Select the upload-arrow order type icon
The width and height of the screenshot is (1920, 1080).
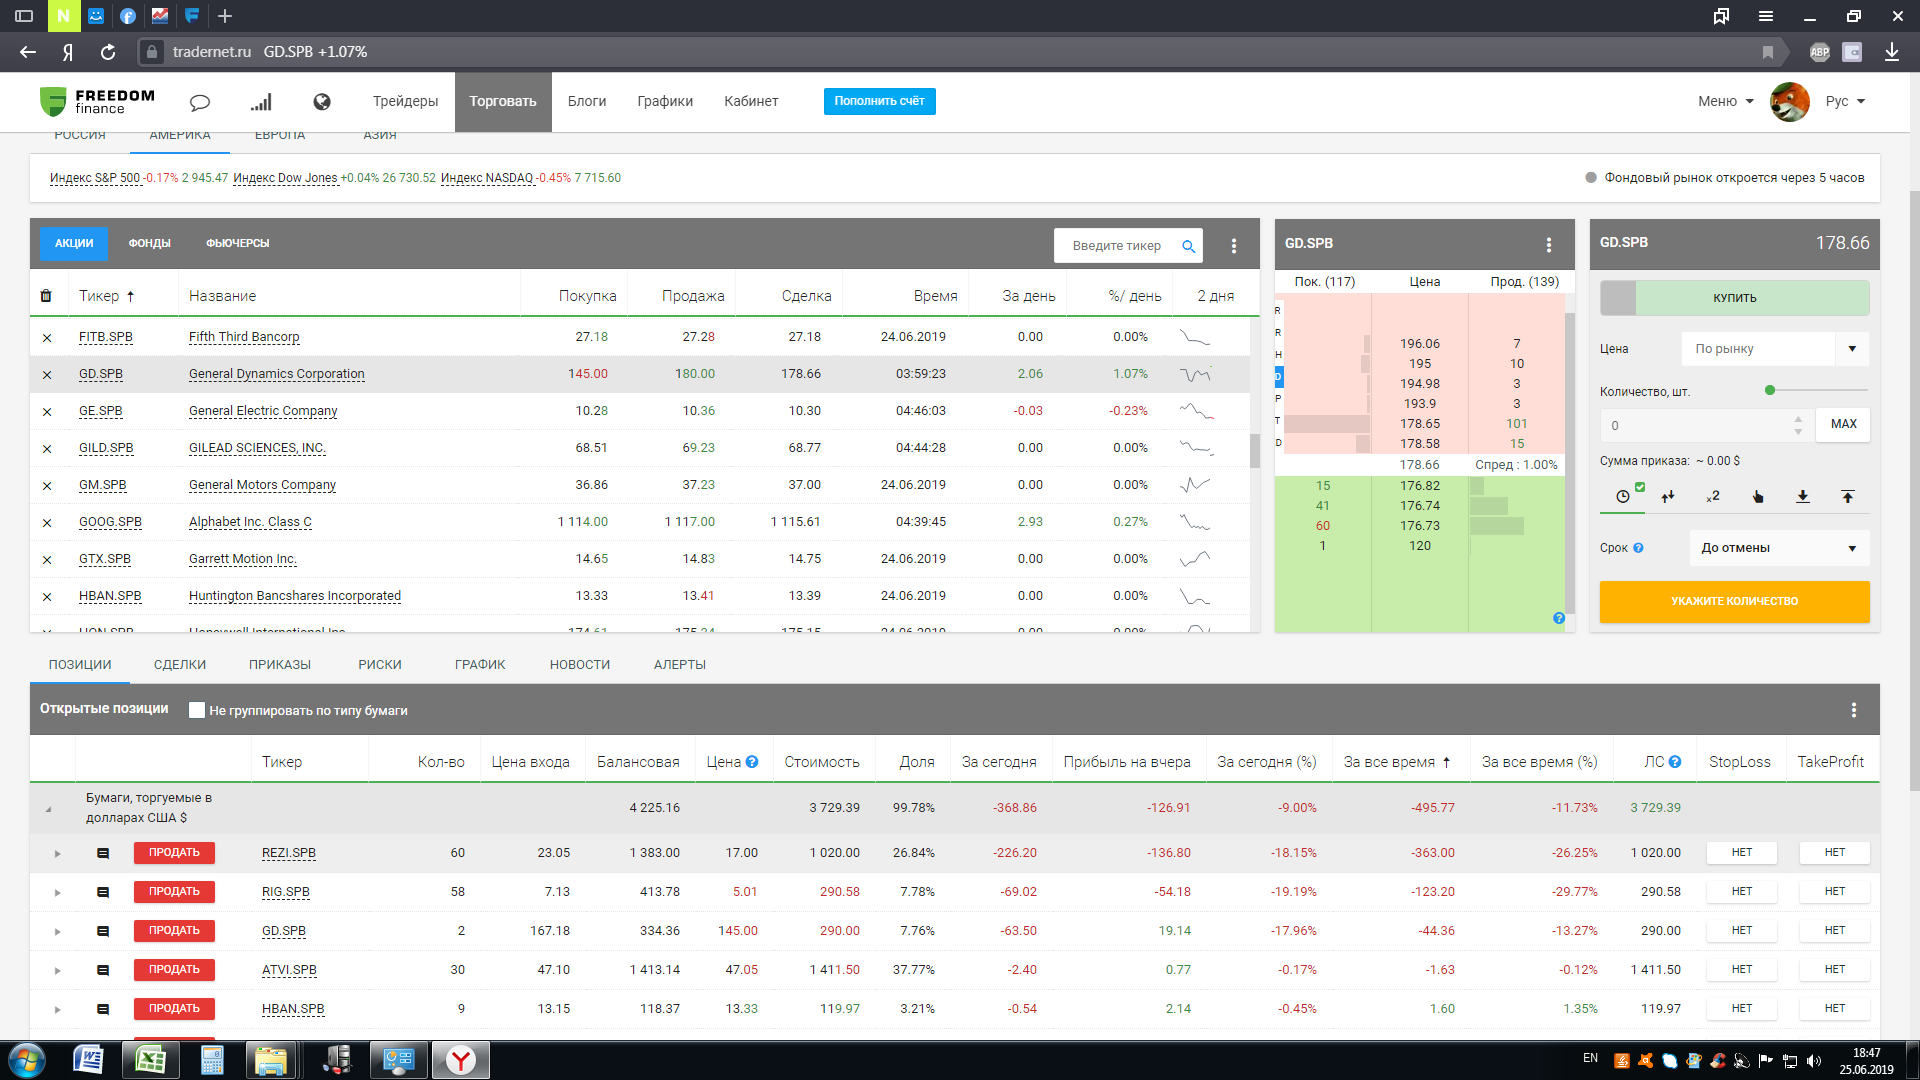click(x=1848, y=496)
